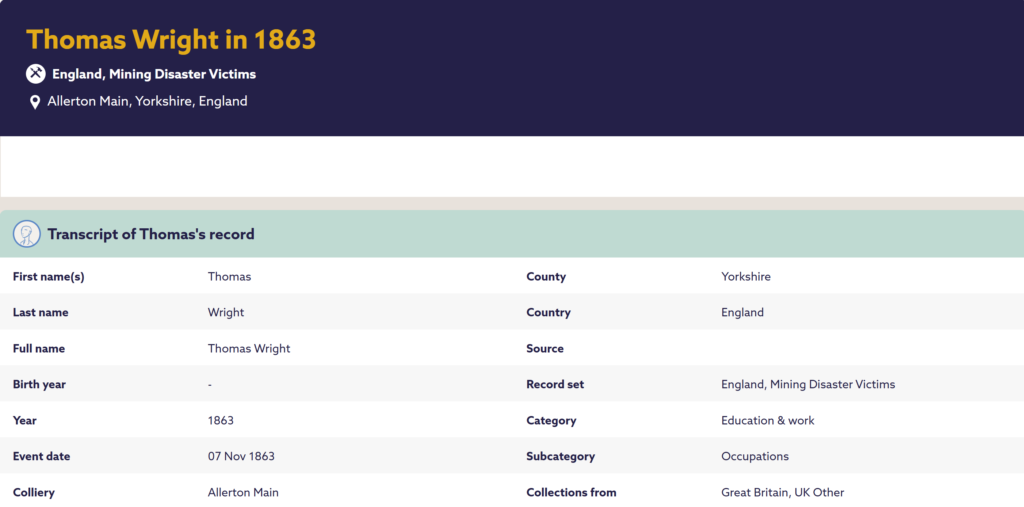Image resolution: width=1024 pixels, height=507 pixels.
Task: Click the Thomas Wright in 1863 title
Action: point(170,40)
